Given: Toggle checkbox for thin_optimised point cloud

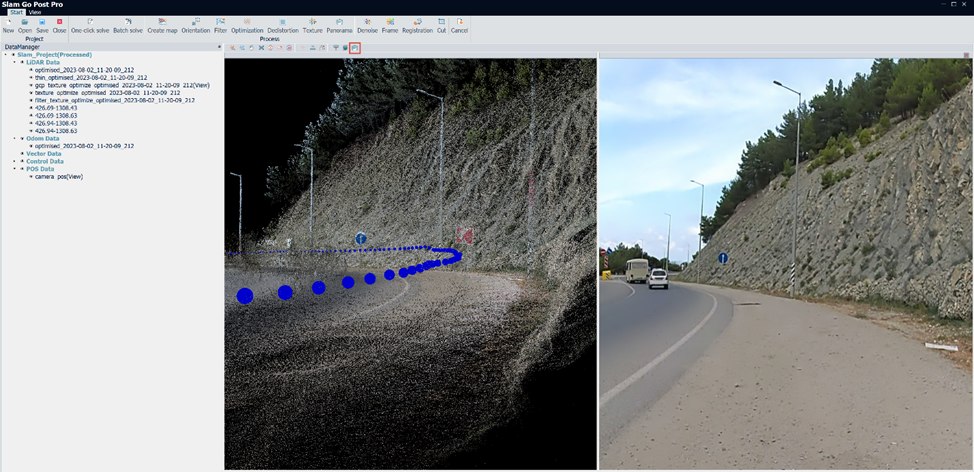Looking at the screenshot, I should (x=31, y=78).
